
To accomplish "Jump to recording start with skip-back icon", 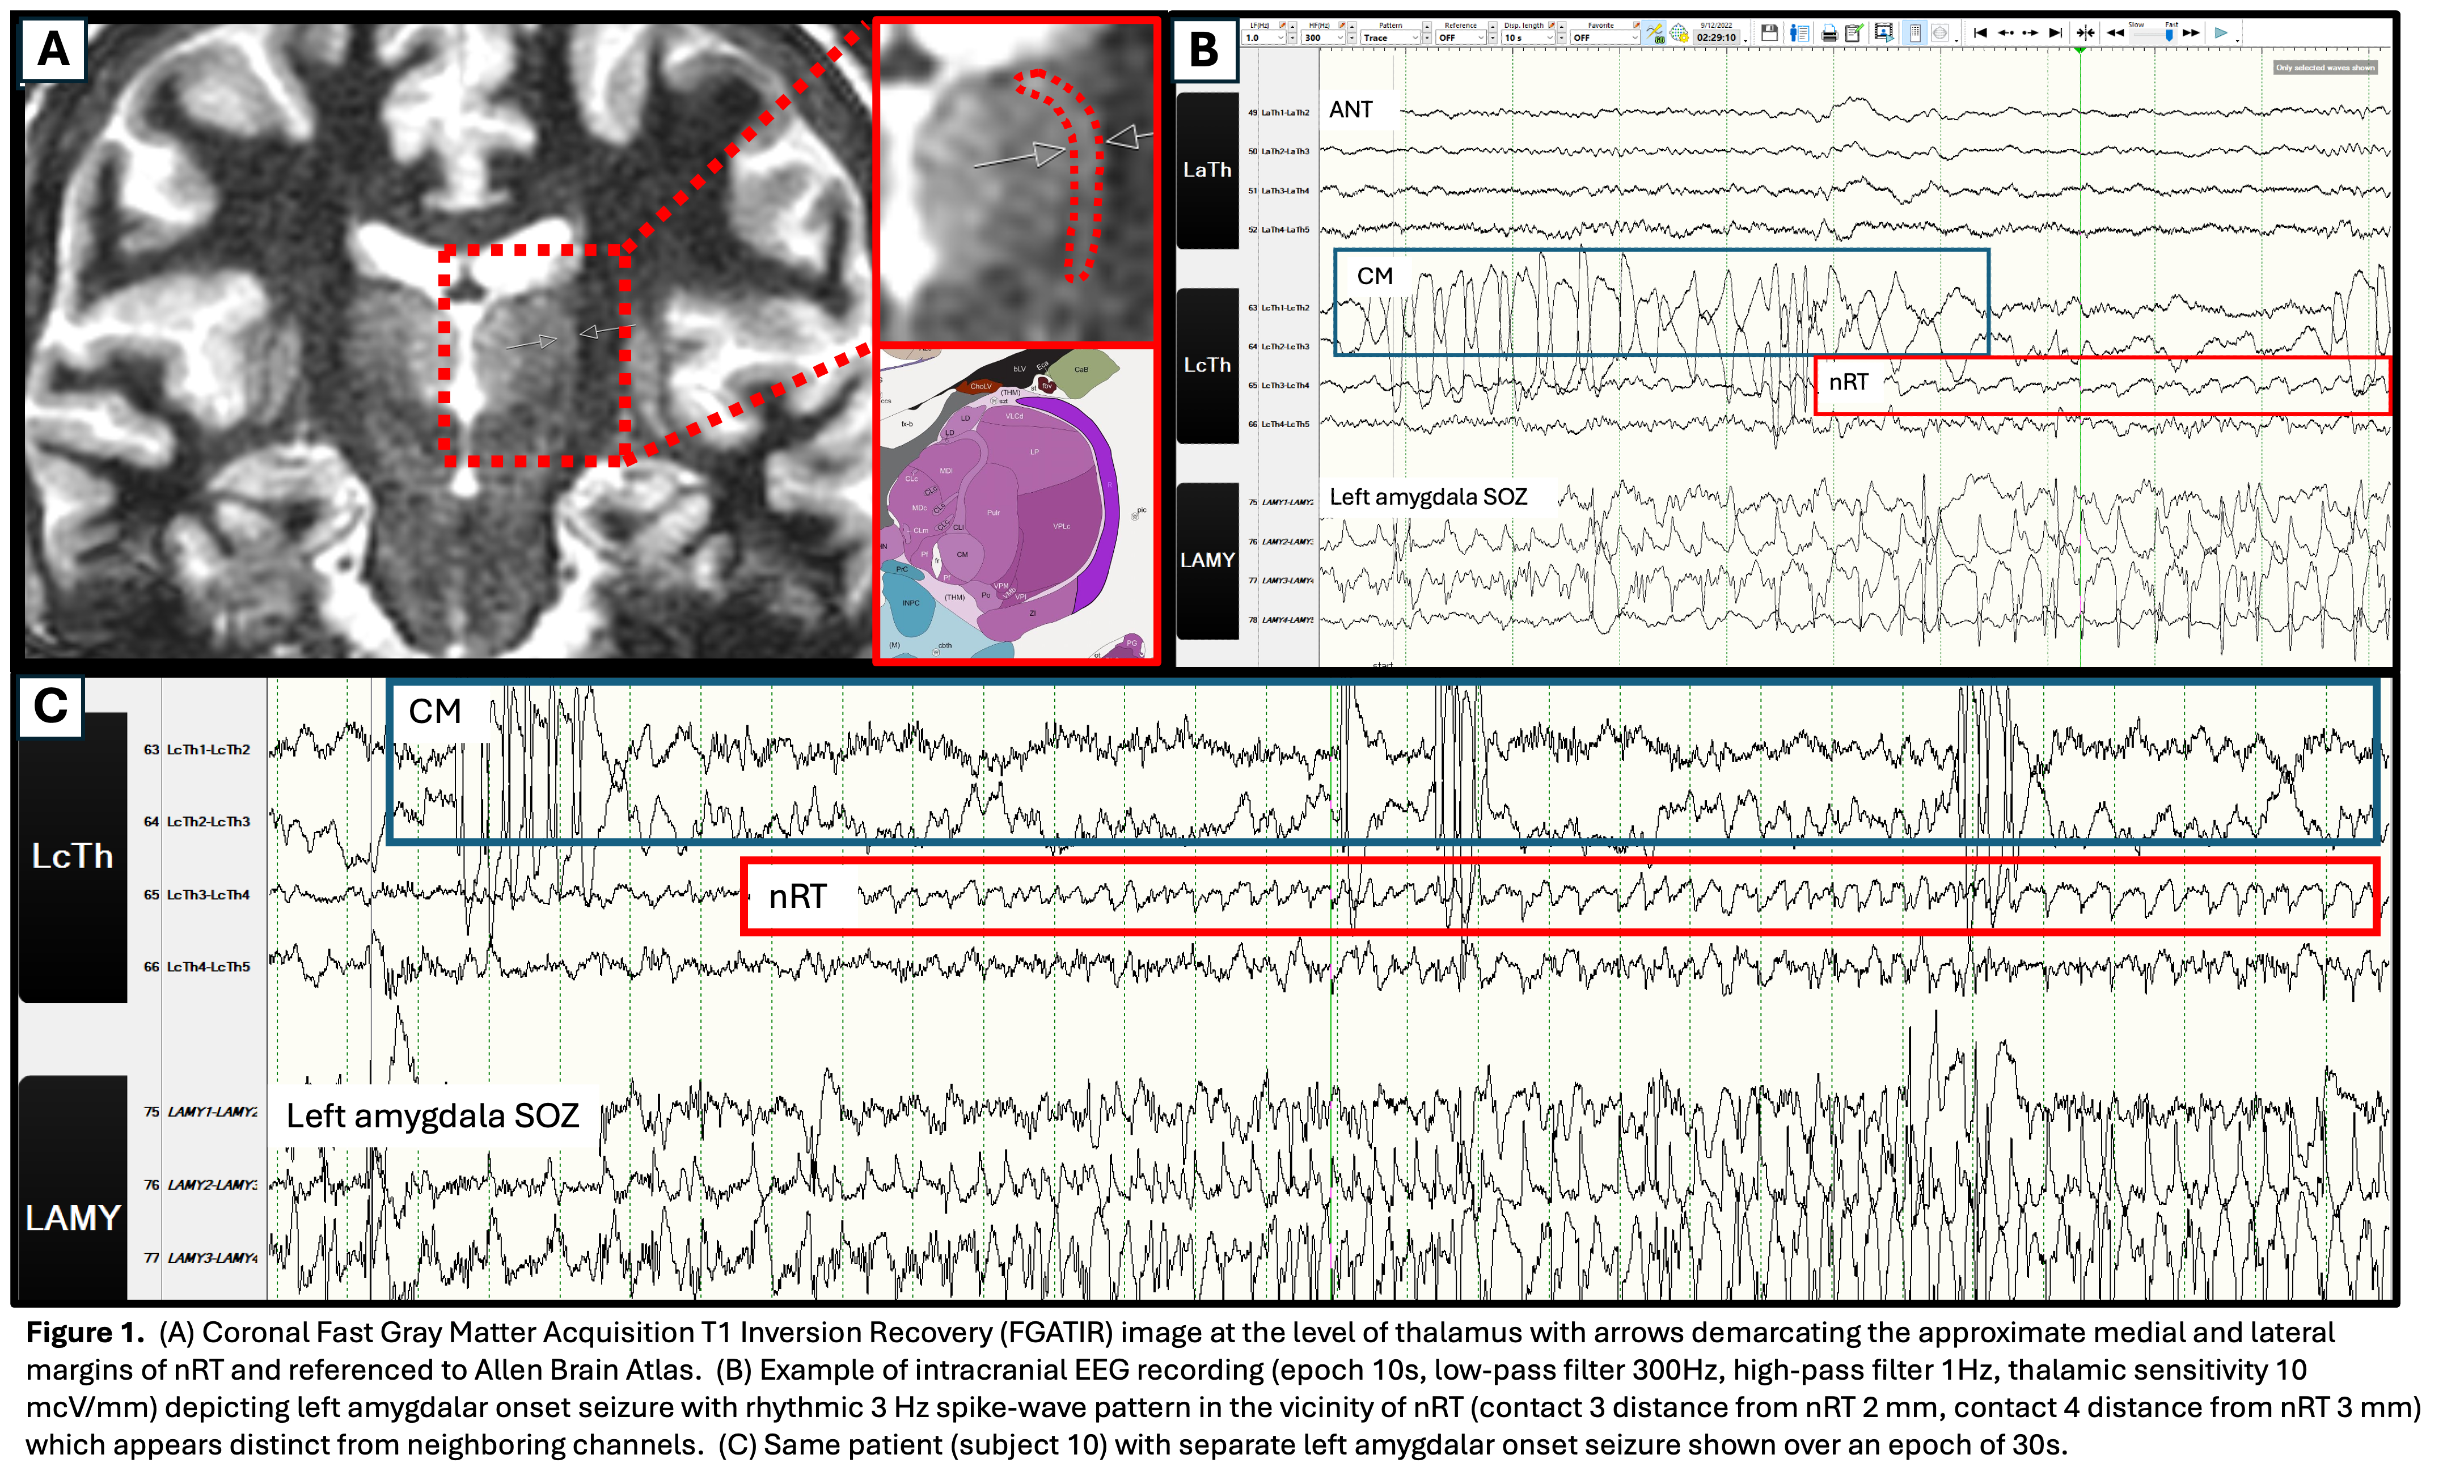I will (1980, 33).
